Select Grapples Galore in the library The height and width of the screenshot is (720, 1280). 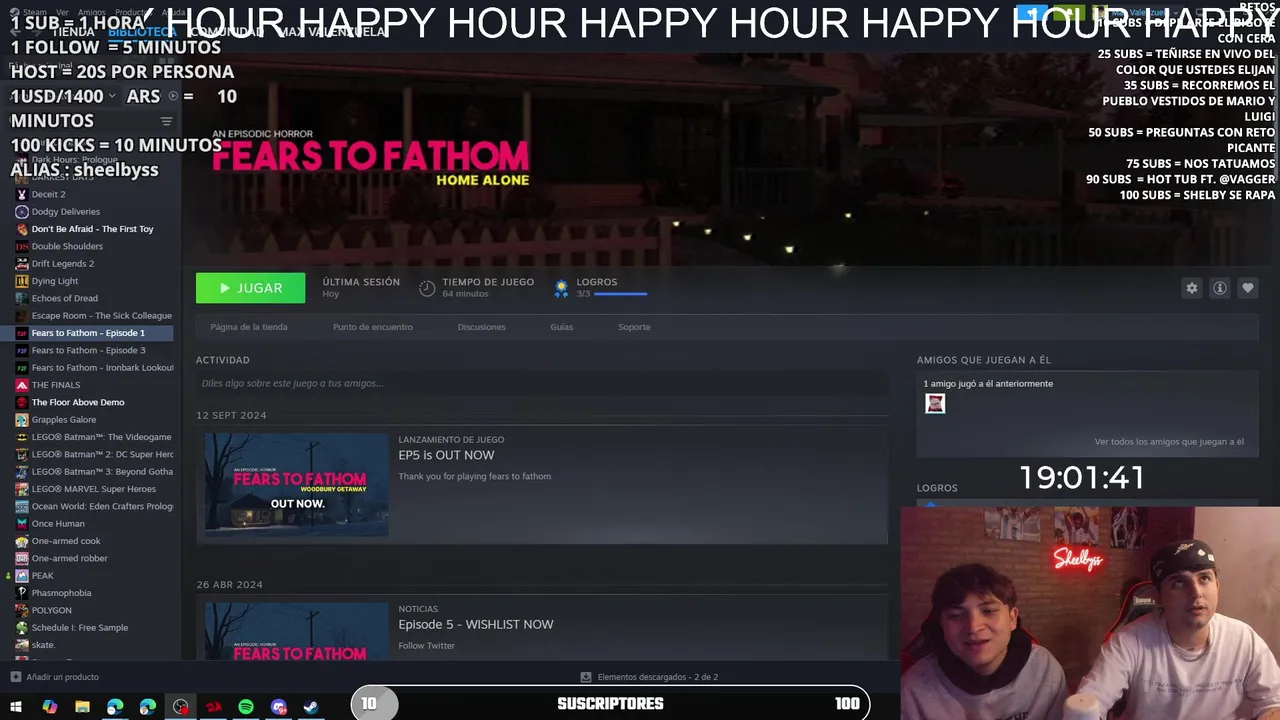tap(63, 420)
